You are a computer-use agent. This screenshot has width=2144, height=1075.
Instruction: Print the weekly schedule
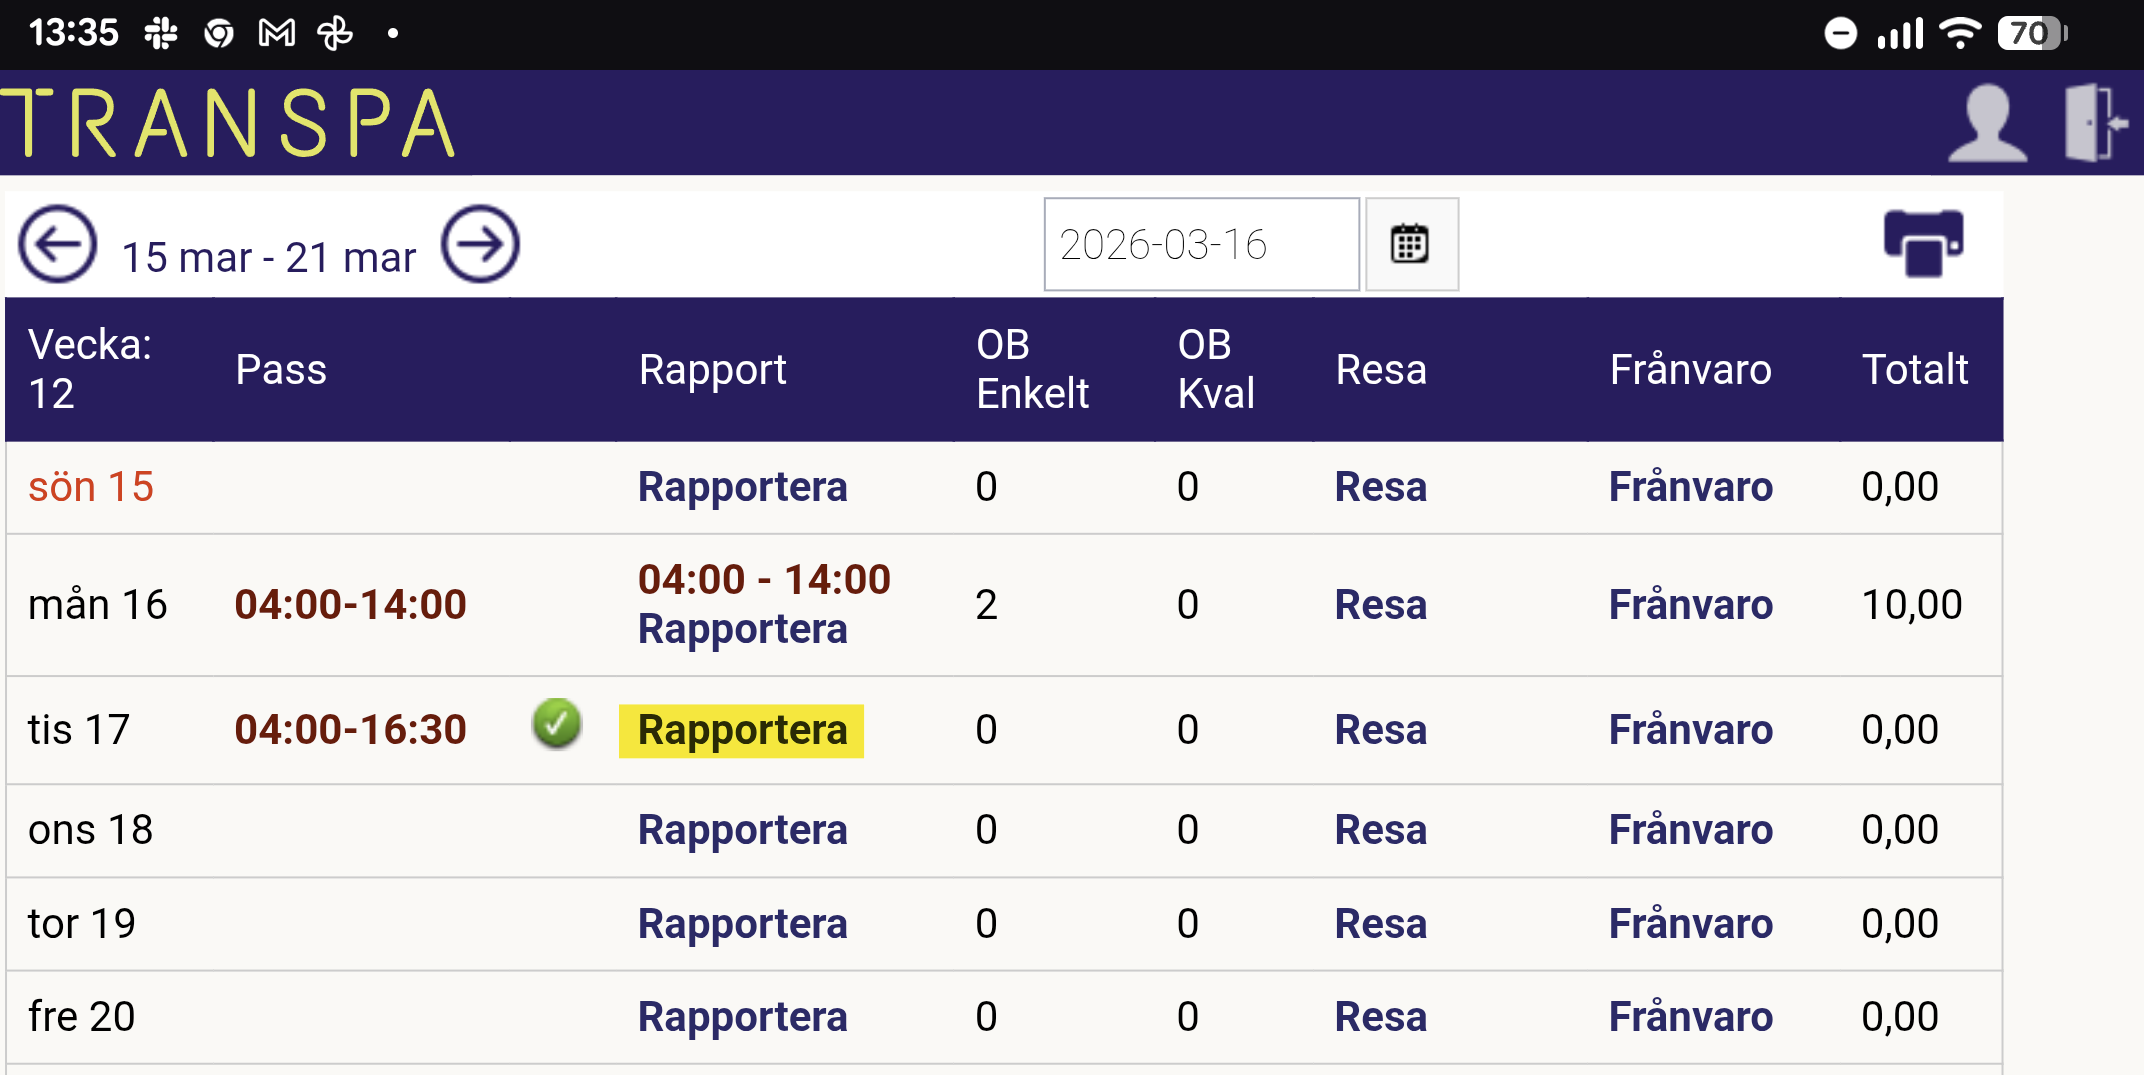(1922, 243)
